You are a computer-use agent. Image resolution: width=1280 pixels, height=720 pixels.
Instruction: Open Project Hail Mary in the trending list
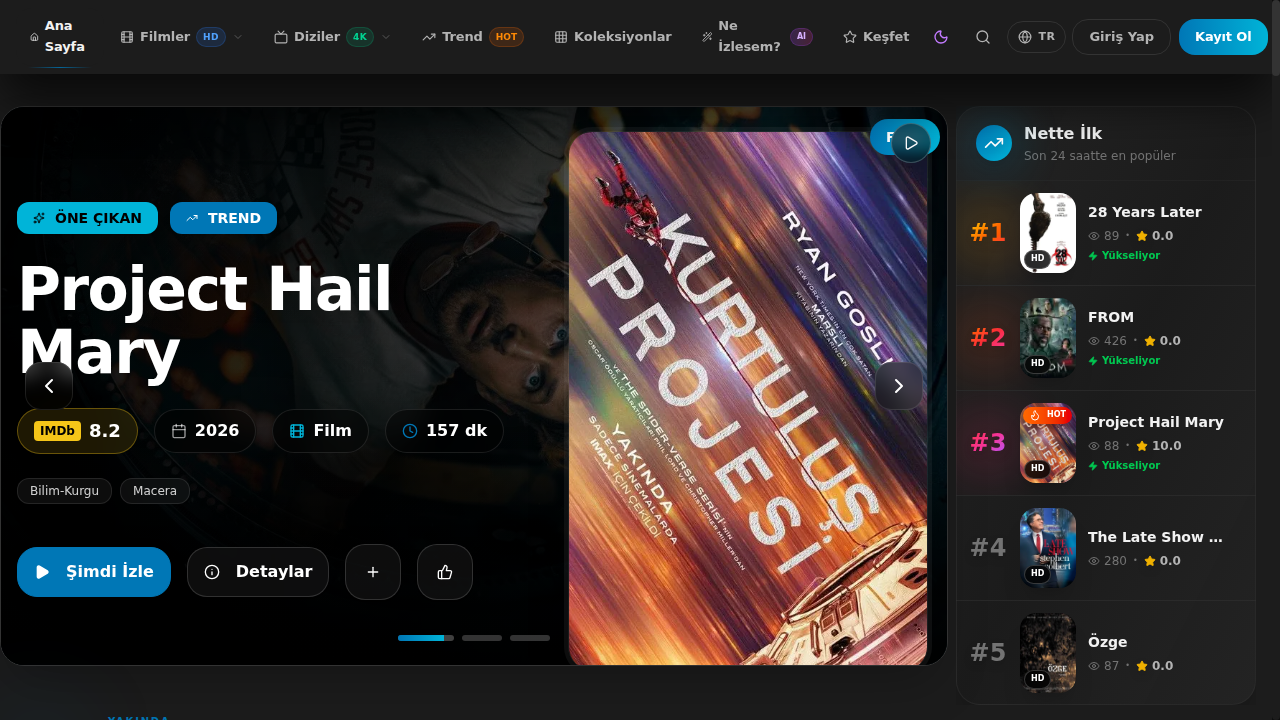coord(1156,422)
